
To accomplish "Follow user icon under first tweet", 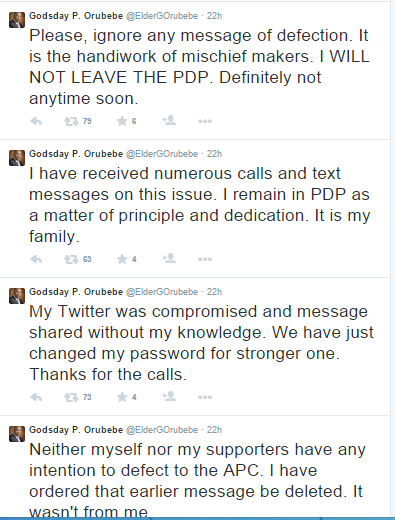I will tap(169, 120).
